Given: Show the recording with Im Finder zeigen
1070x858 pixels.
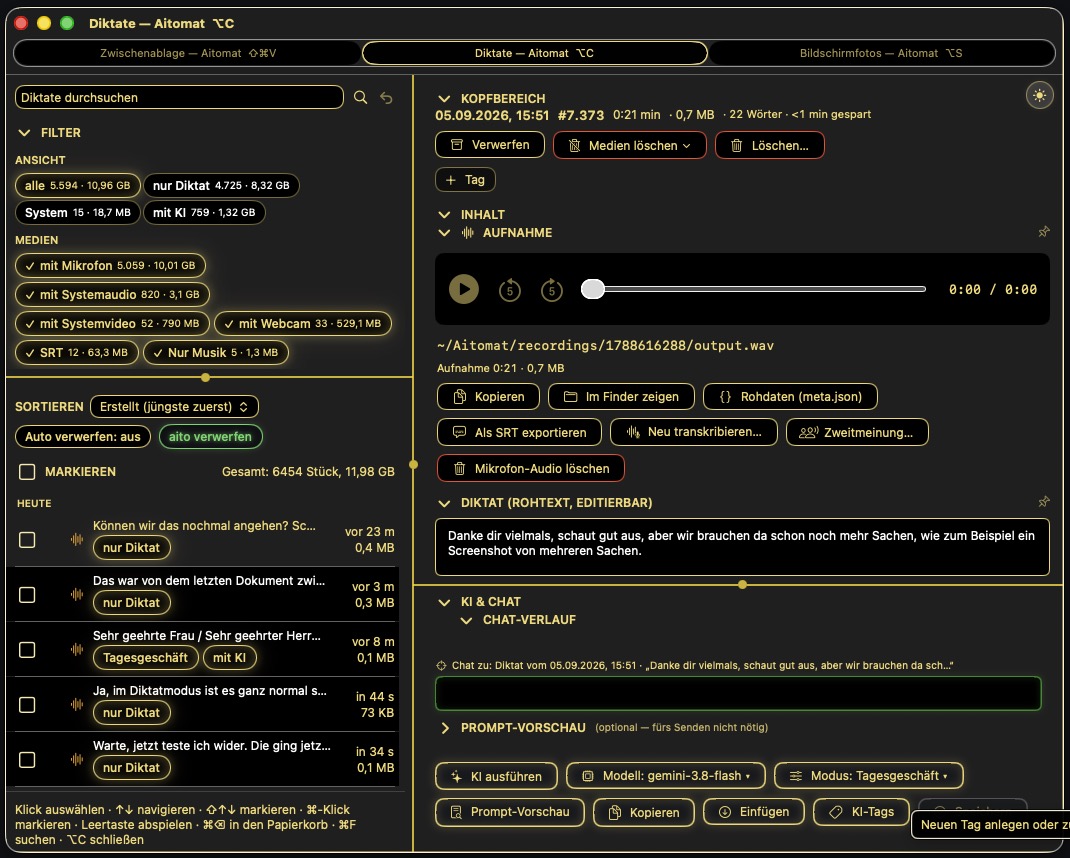Looking at the screenshot, I should pos(621,397).
